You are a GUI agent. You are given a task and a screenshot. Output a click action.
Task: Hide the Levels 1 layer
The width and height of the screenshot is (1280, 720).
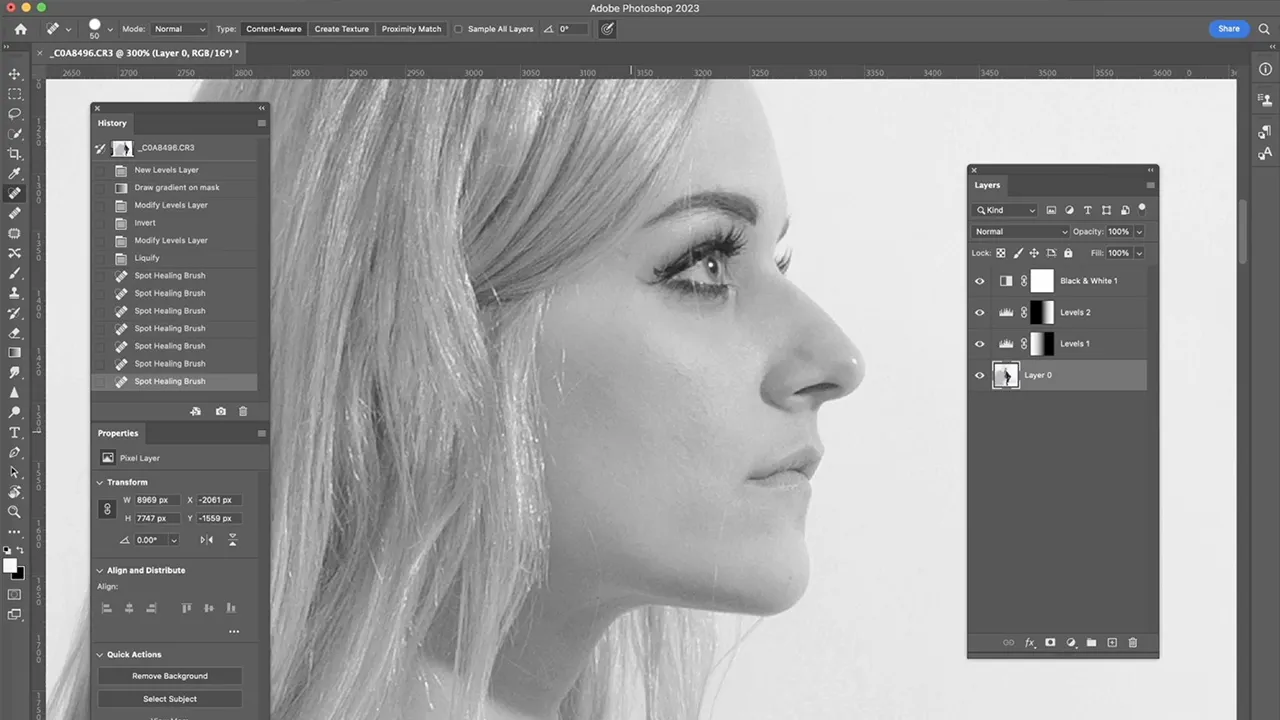coord(980,344)
